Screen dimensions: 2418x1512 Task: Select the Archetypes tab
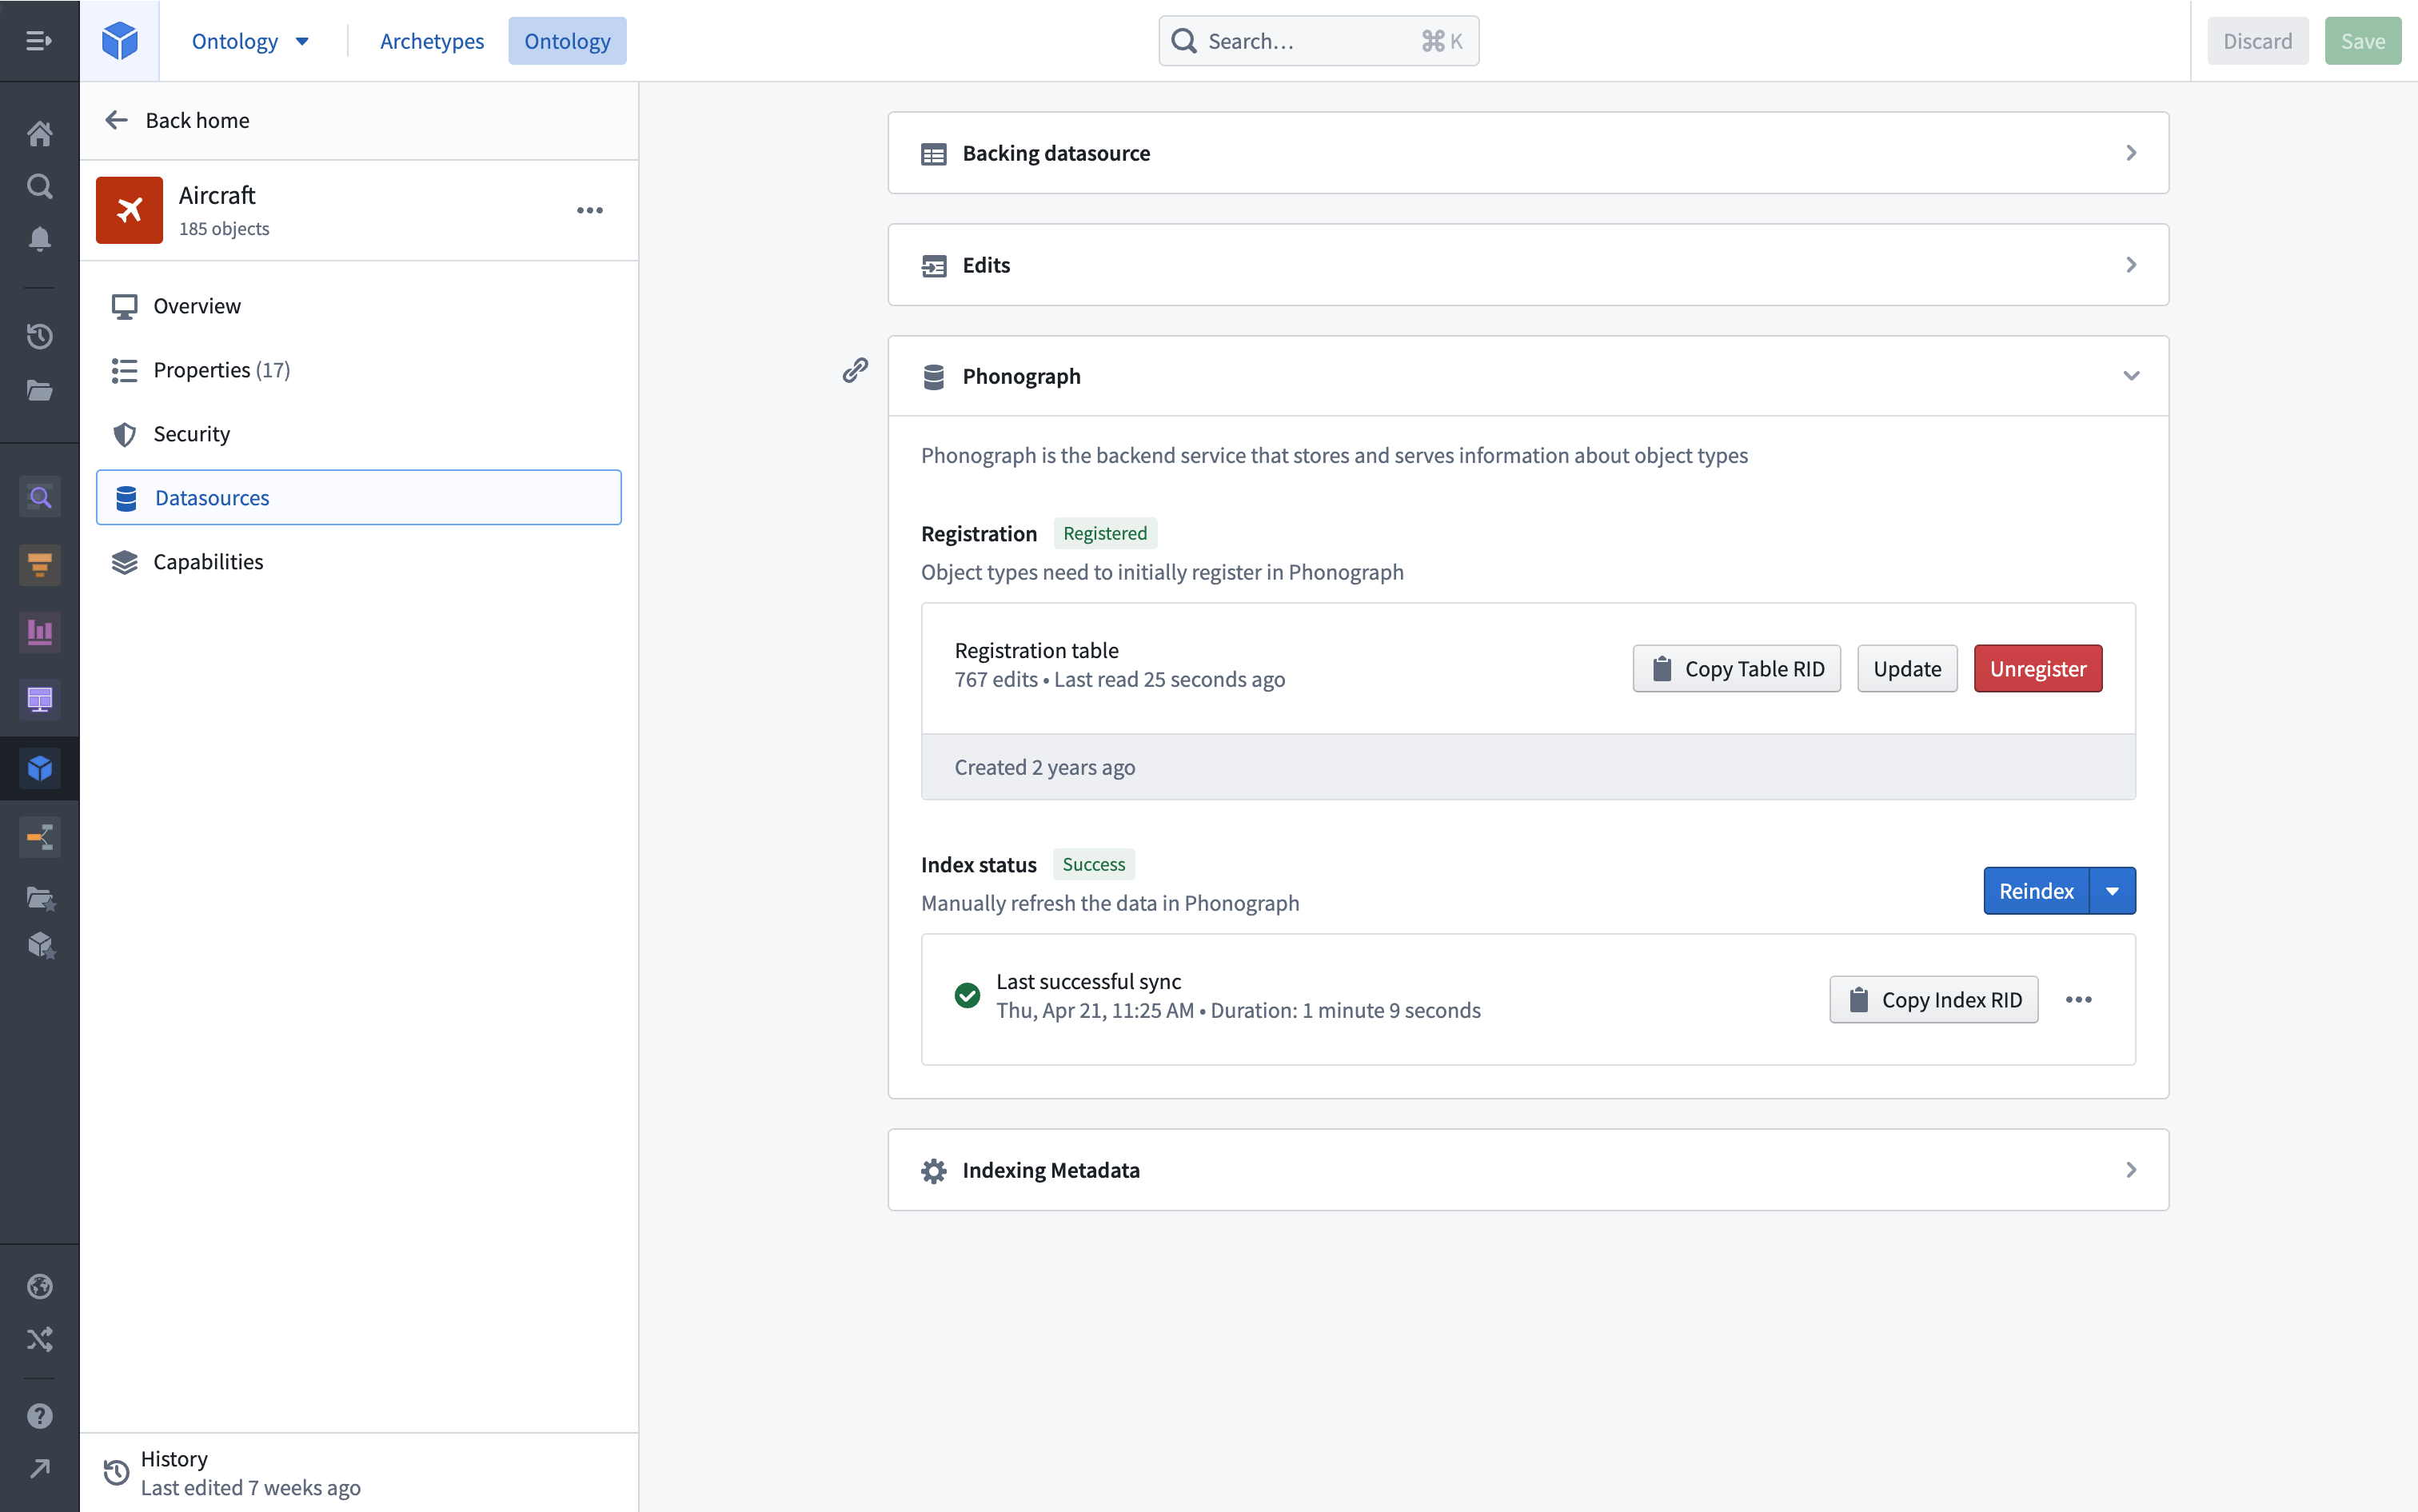[432, 40]
